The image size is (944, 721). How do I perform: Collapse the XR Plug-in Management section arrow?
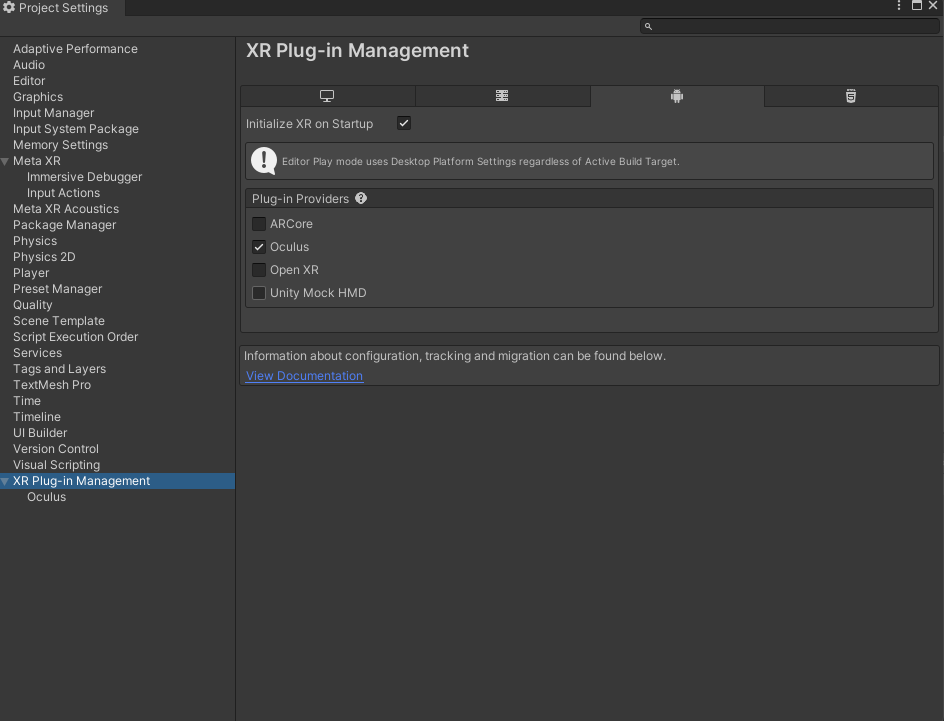tap(6, 481)
